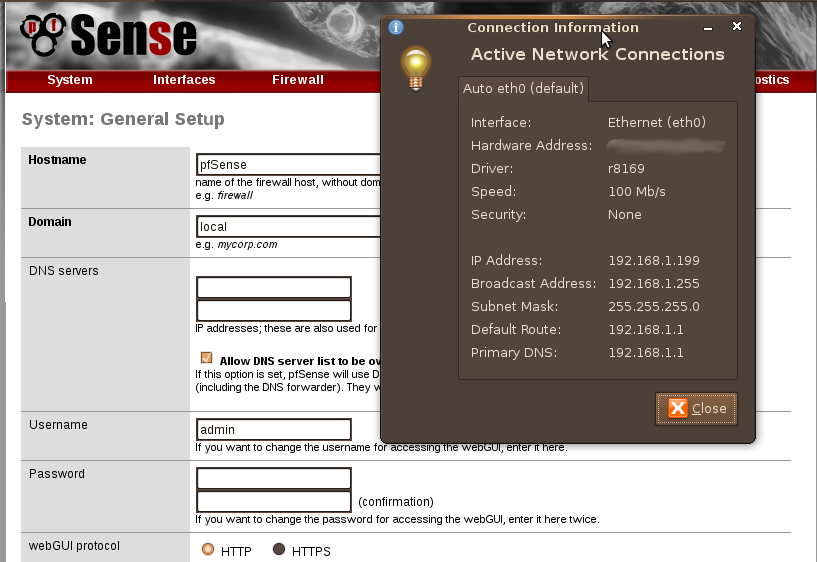Click the webGUI protocol label

coord(74,546)
